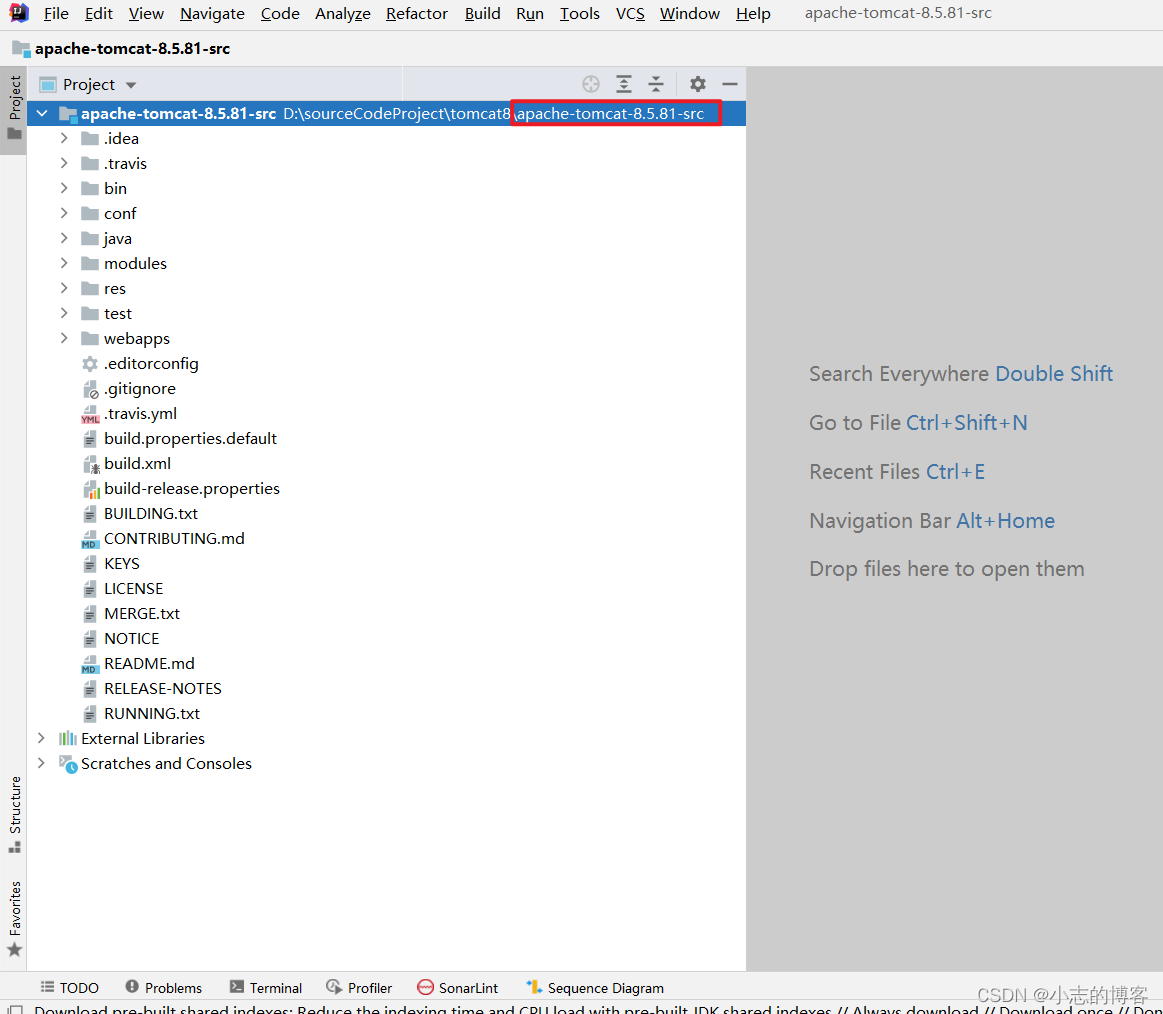This screenshot has height=1014, width=1163.
Task: Open the File menu
Action: pos(56,13)
